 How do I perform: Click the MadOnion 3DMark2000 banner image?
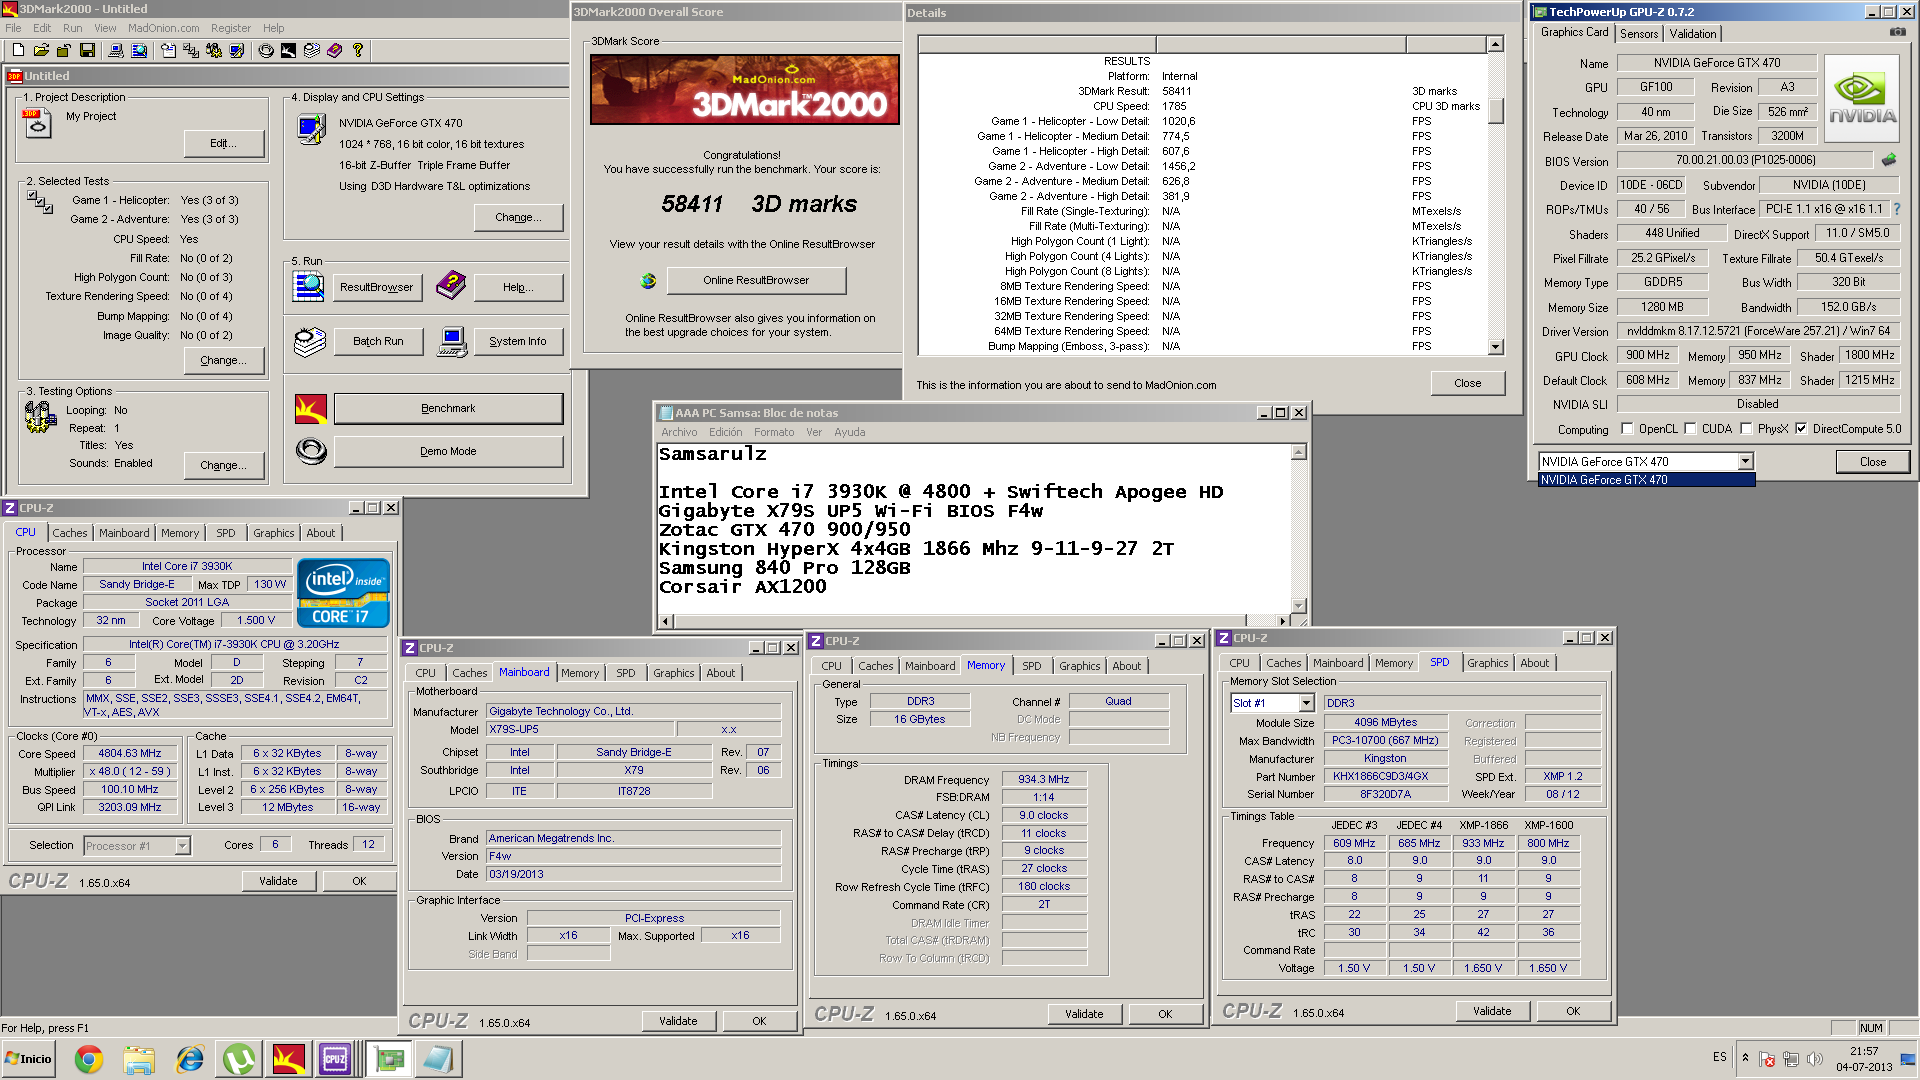pos(744,89)
